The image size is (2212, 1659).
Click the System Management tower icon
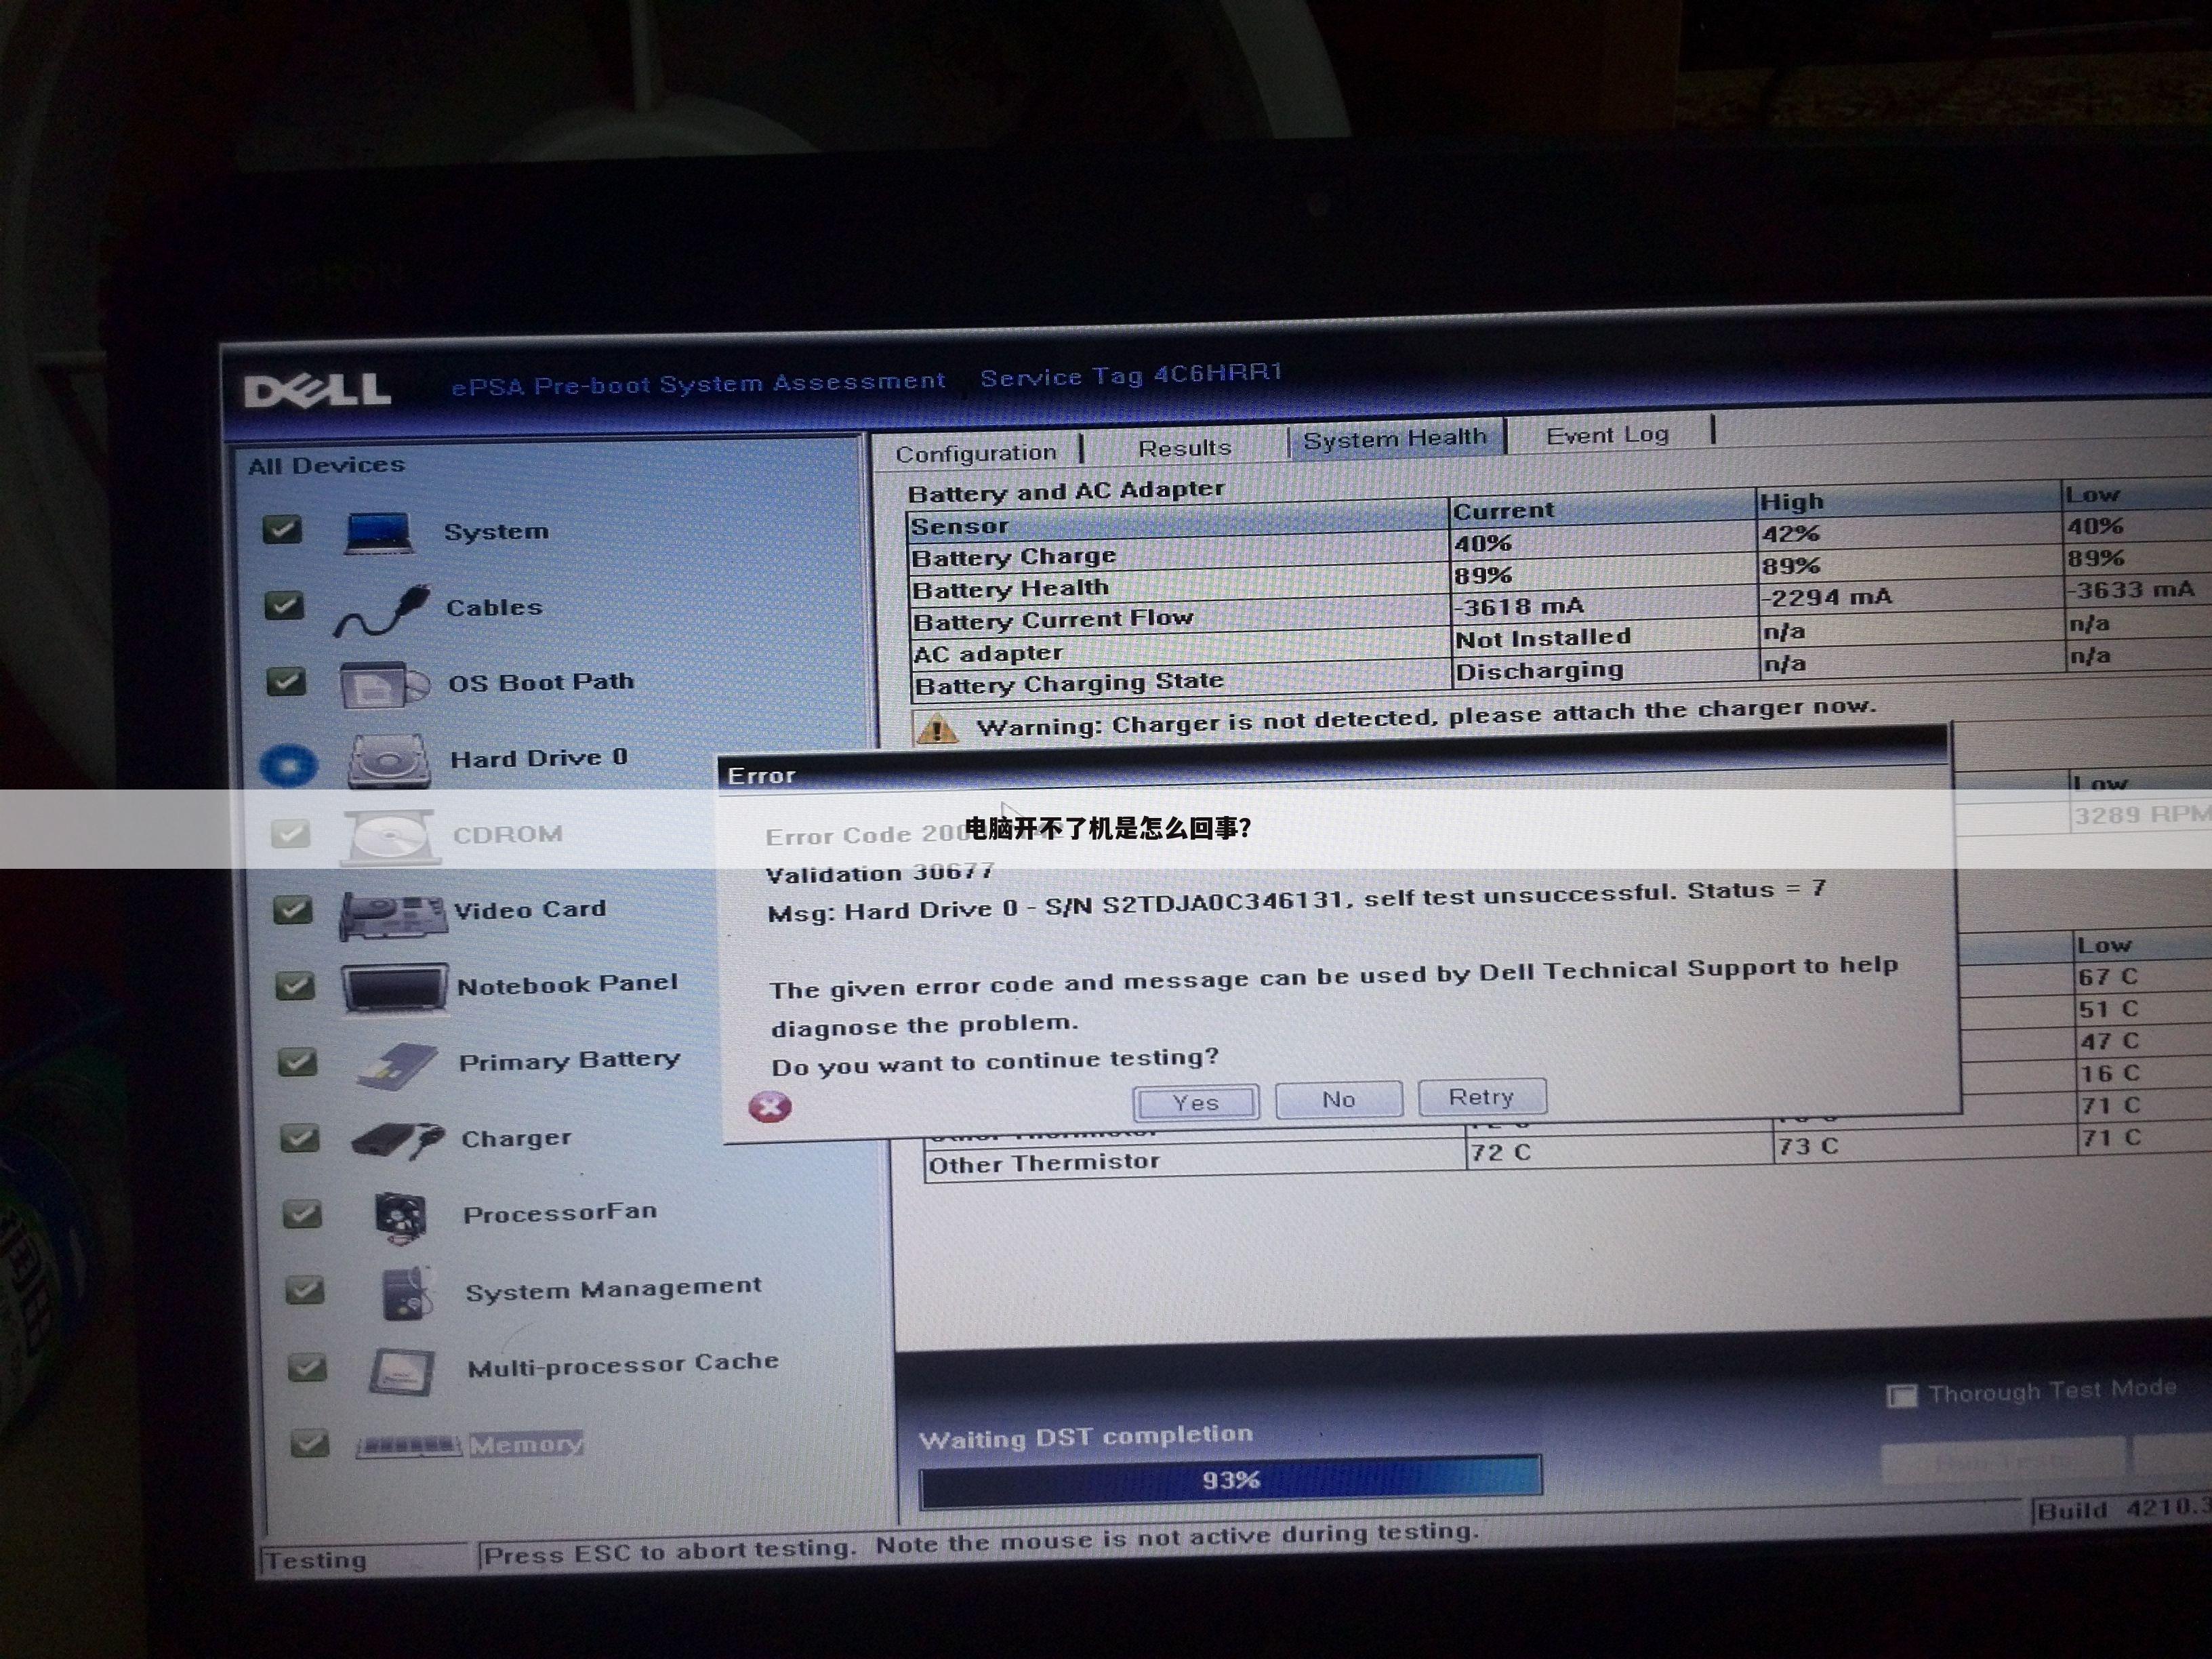[407, 1294]
